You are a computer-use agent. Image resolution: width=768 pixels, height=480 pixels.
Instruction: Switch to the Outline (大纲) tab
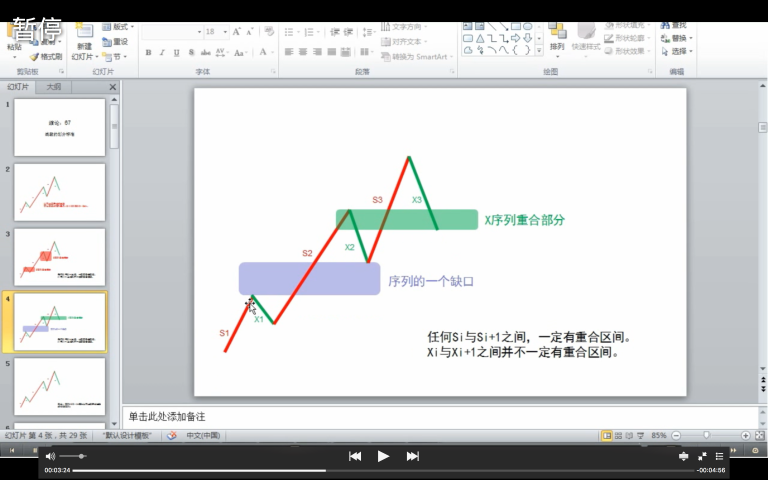point(53,87)
